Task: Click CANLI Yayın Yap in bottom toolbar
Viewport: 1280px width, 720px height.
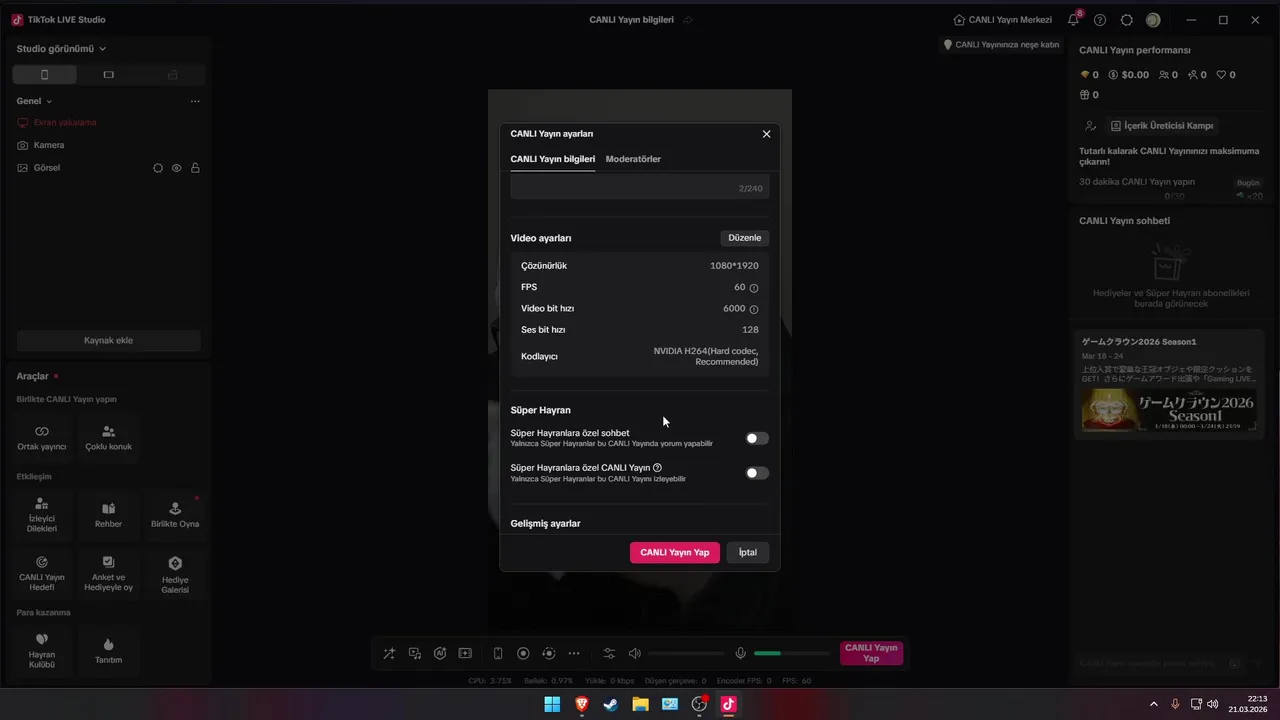Action: pyautogui.click(x=871, y=653)
